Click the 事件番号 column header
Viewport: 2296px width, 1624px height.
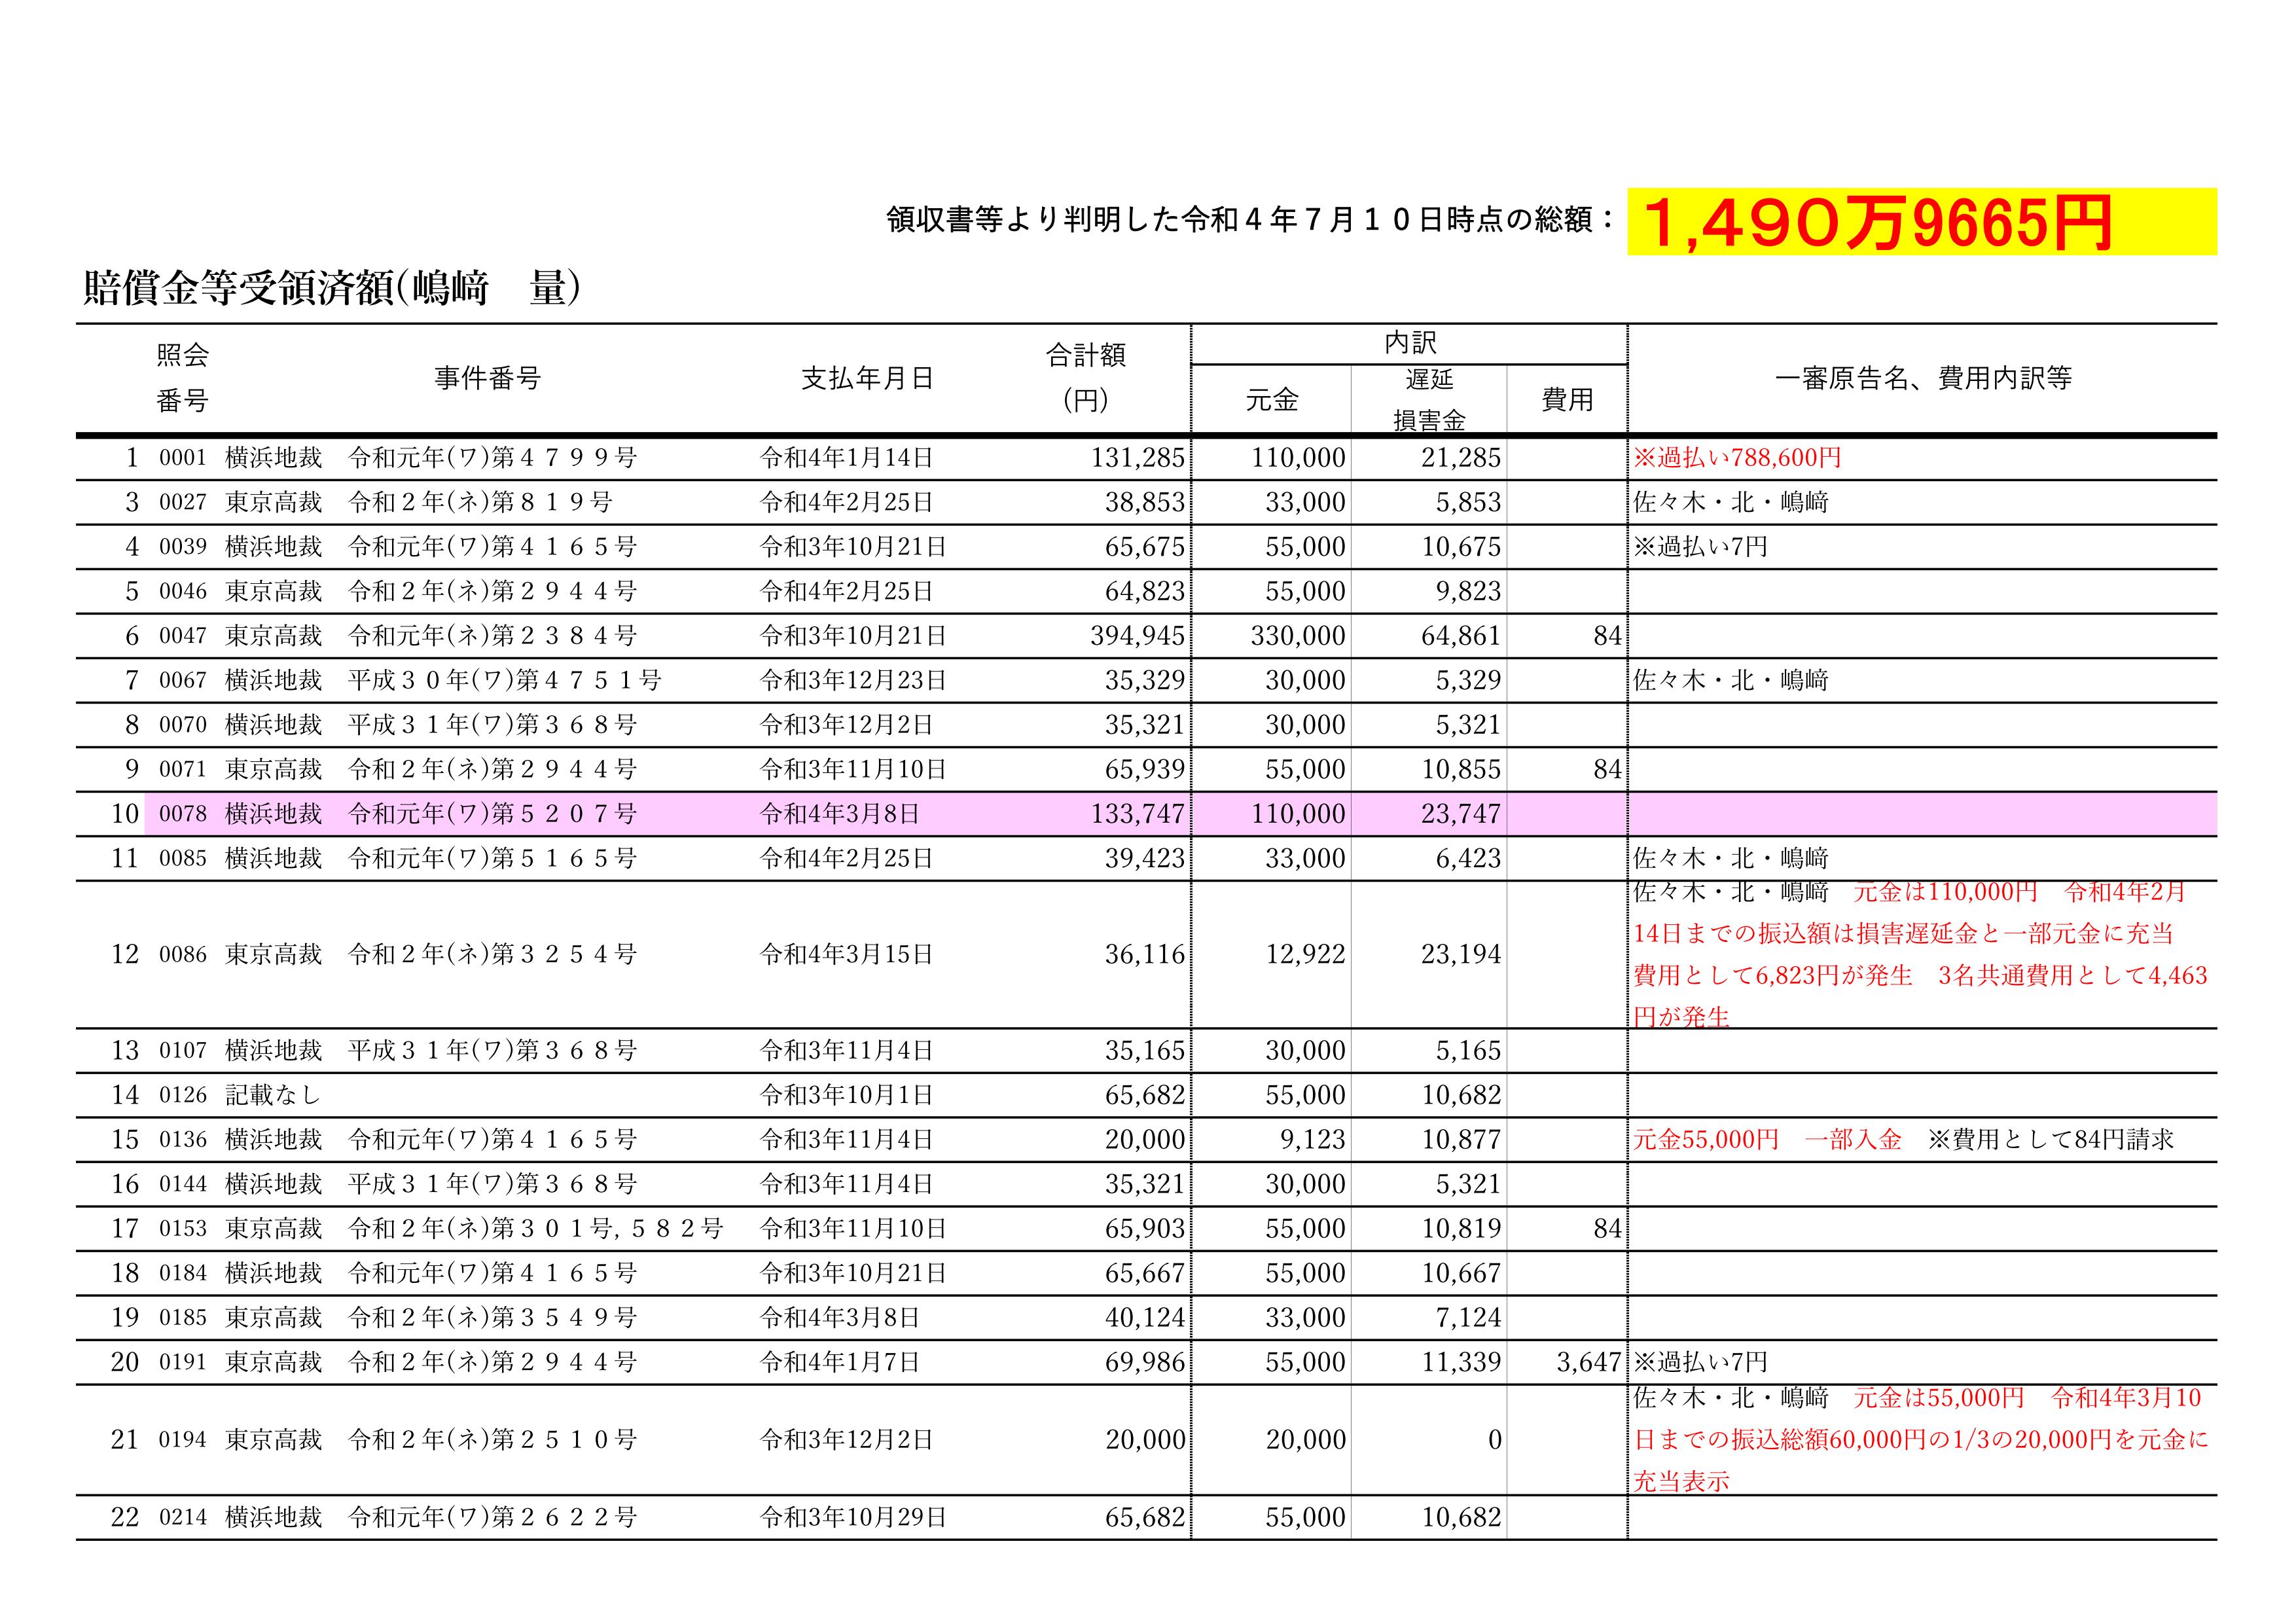point(487,378)
